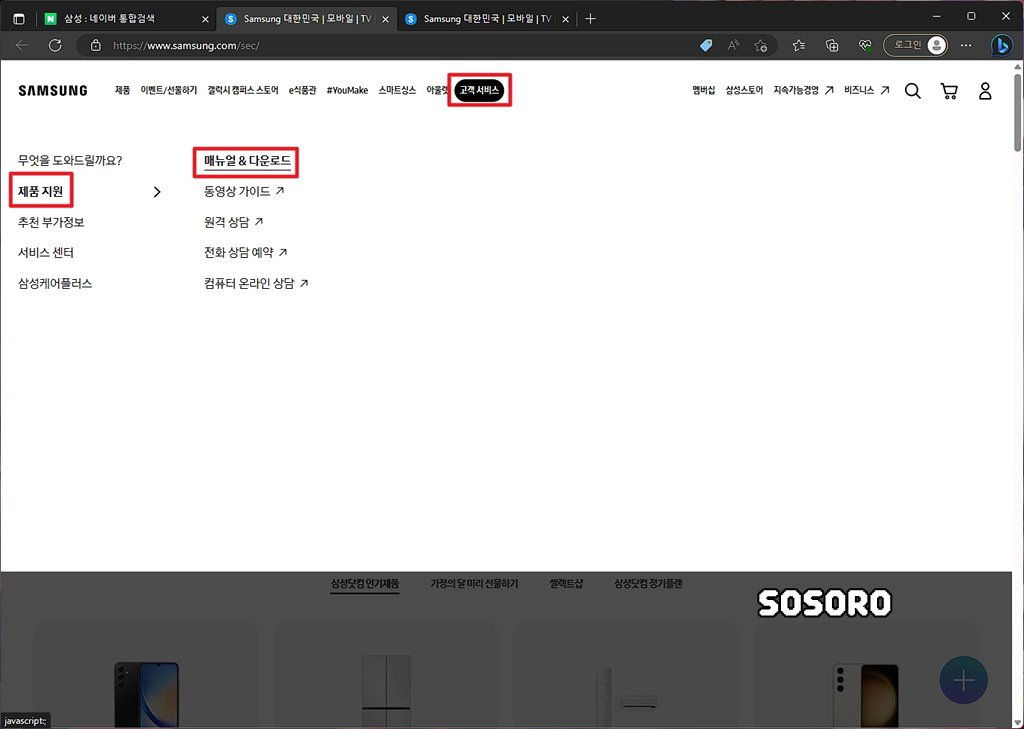Select the 삼성닷컴 인기제품 tab
Image resolution: width=1024 pixels, height=729 pixels.
tap(364, 584)
